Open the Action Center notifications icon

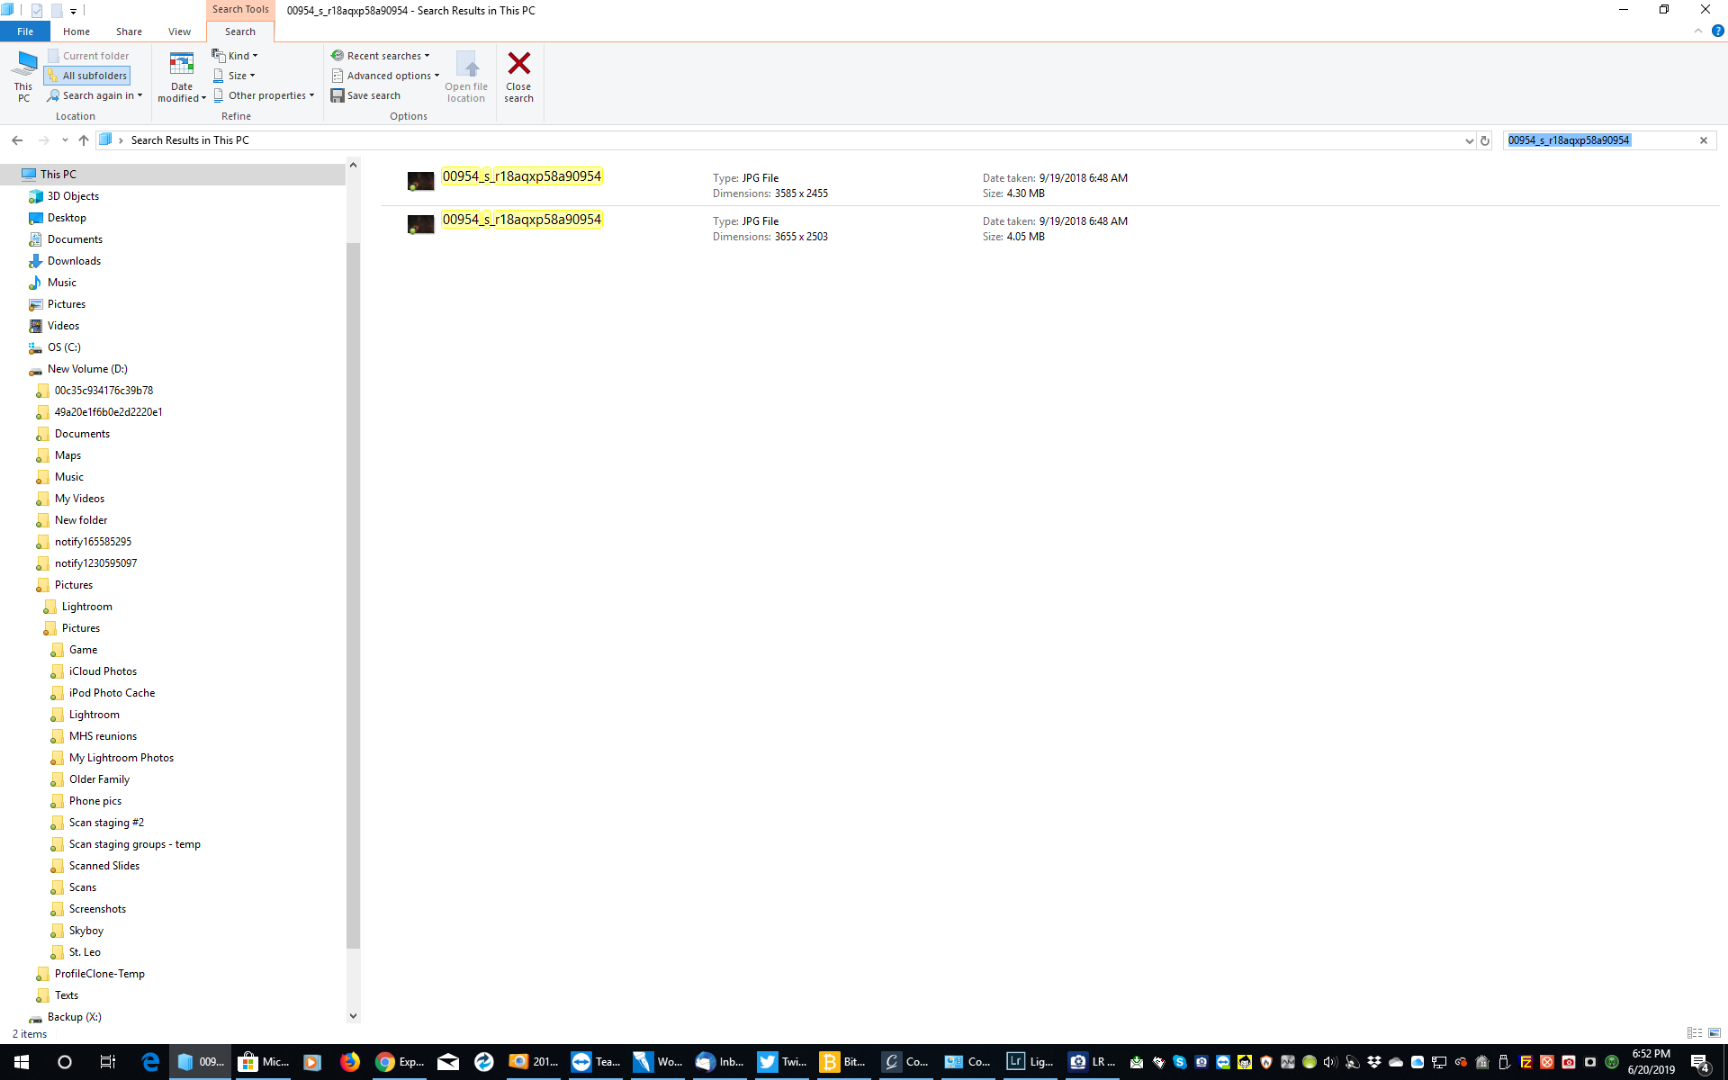coord(1699,1062)
